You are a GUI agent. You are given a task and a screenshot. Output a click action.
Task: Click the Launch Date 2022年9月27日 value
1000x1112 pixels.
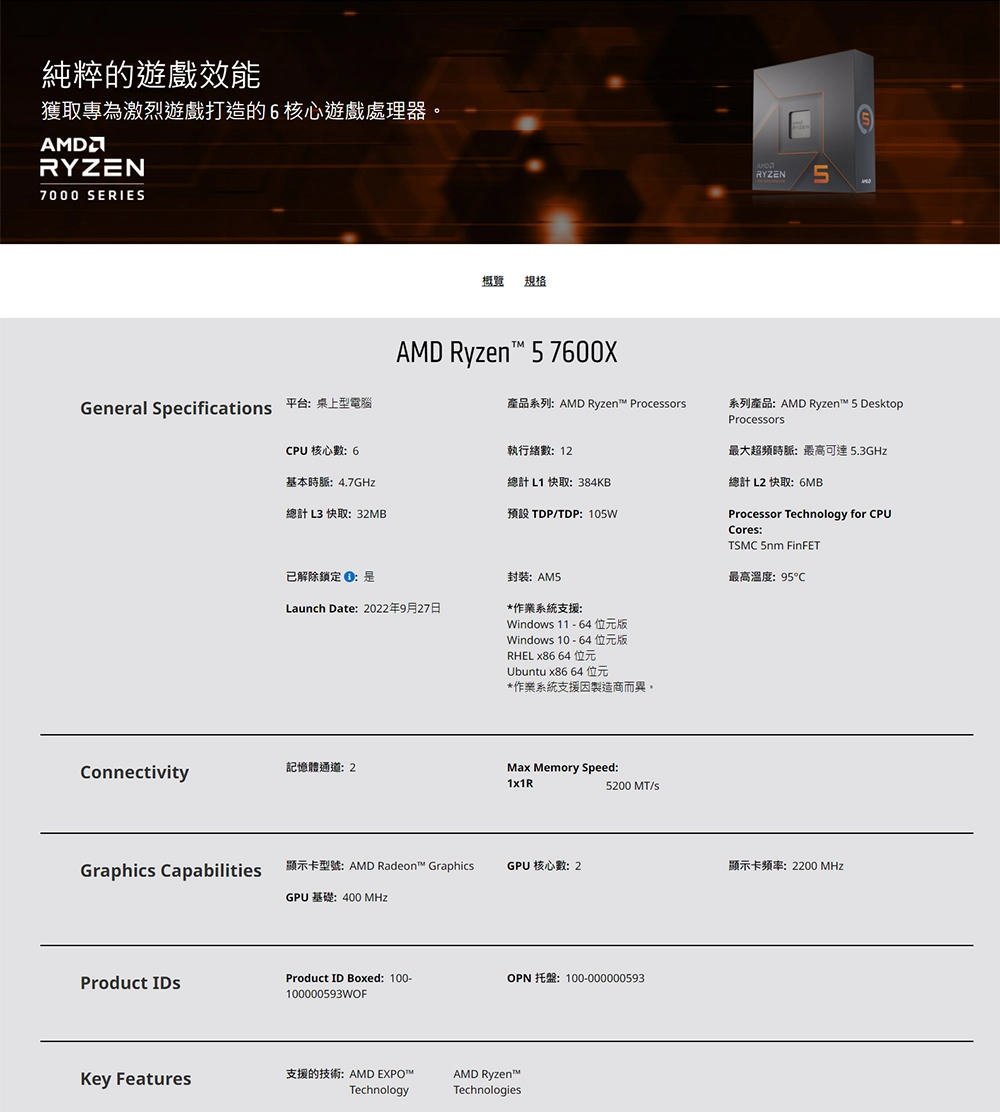coord(402,608)
